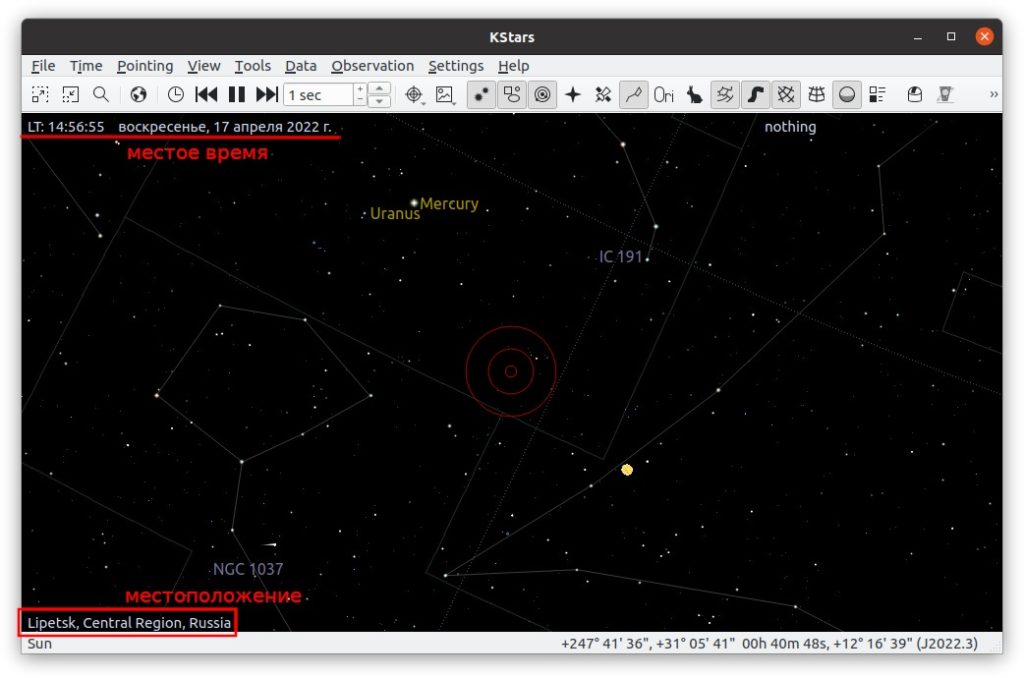Viewport: 1024px width, 678px height.
Task: Click the Zoom In toolbar icon
Action: [x=40, y=95]
